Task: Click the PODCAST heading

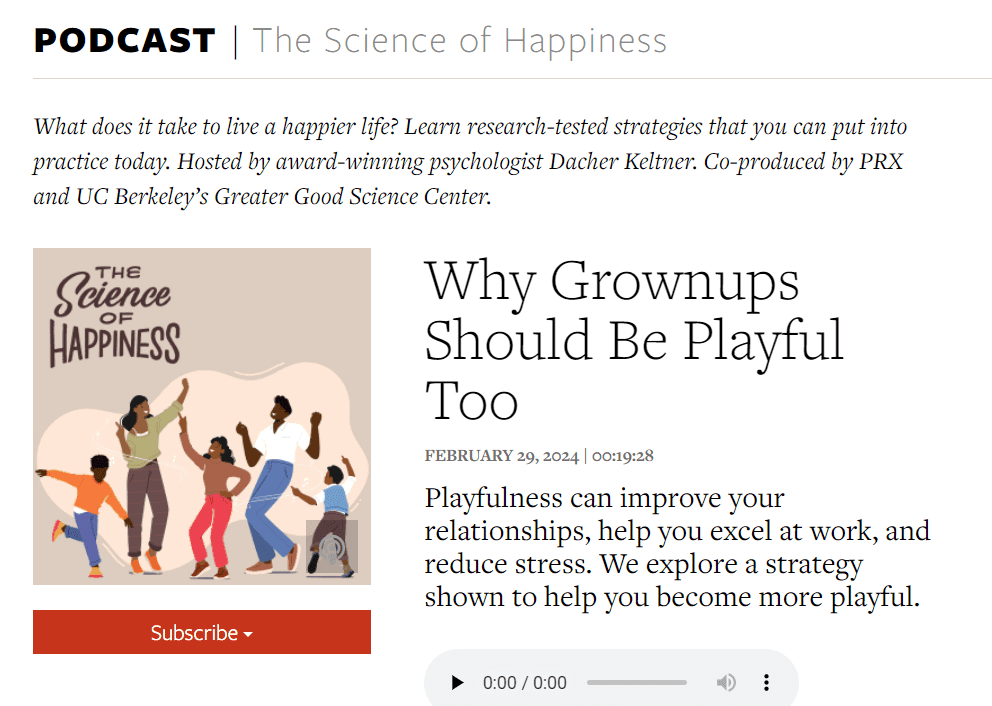Action: click(x=125, y=41)
